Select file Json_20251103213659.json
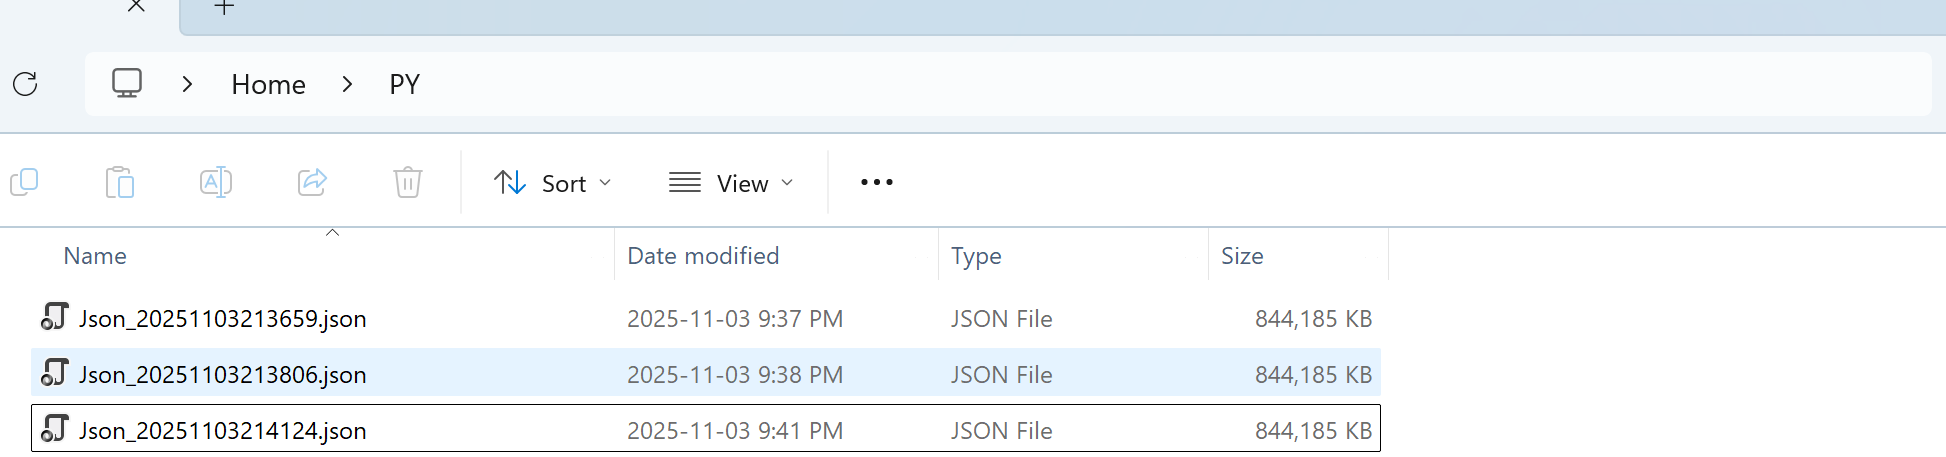The image size is (1946, 457). pos(705,318)
